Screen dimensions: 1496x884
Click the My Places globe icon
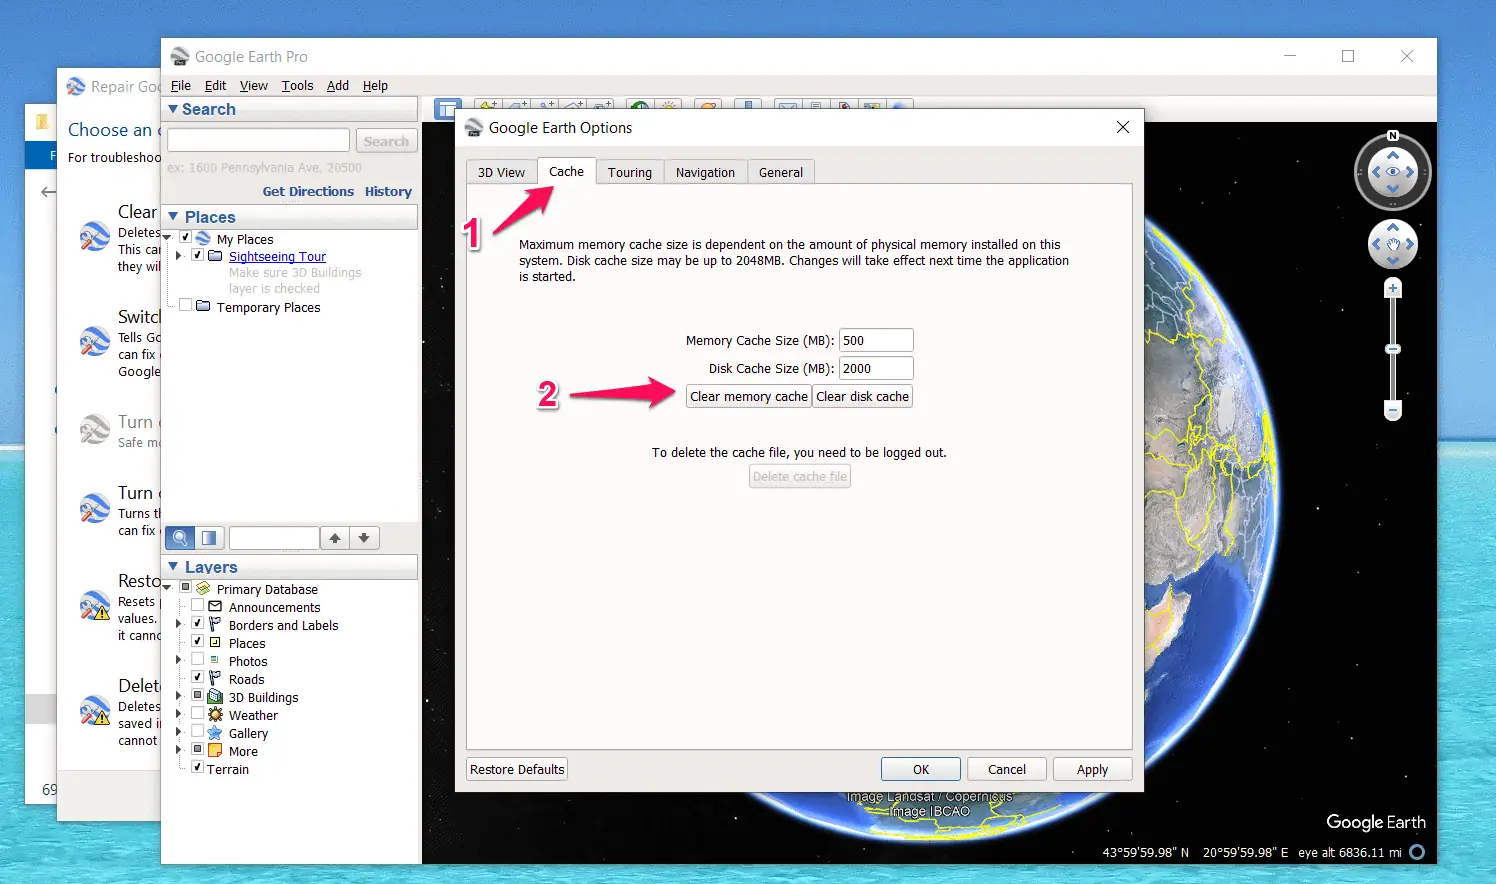pyautogui.click(x=203, y=239)
